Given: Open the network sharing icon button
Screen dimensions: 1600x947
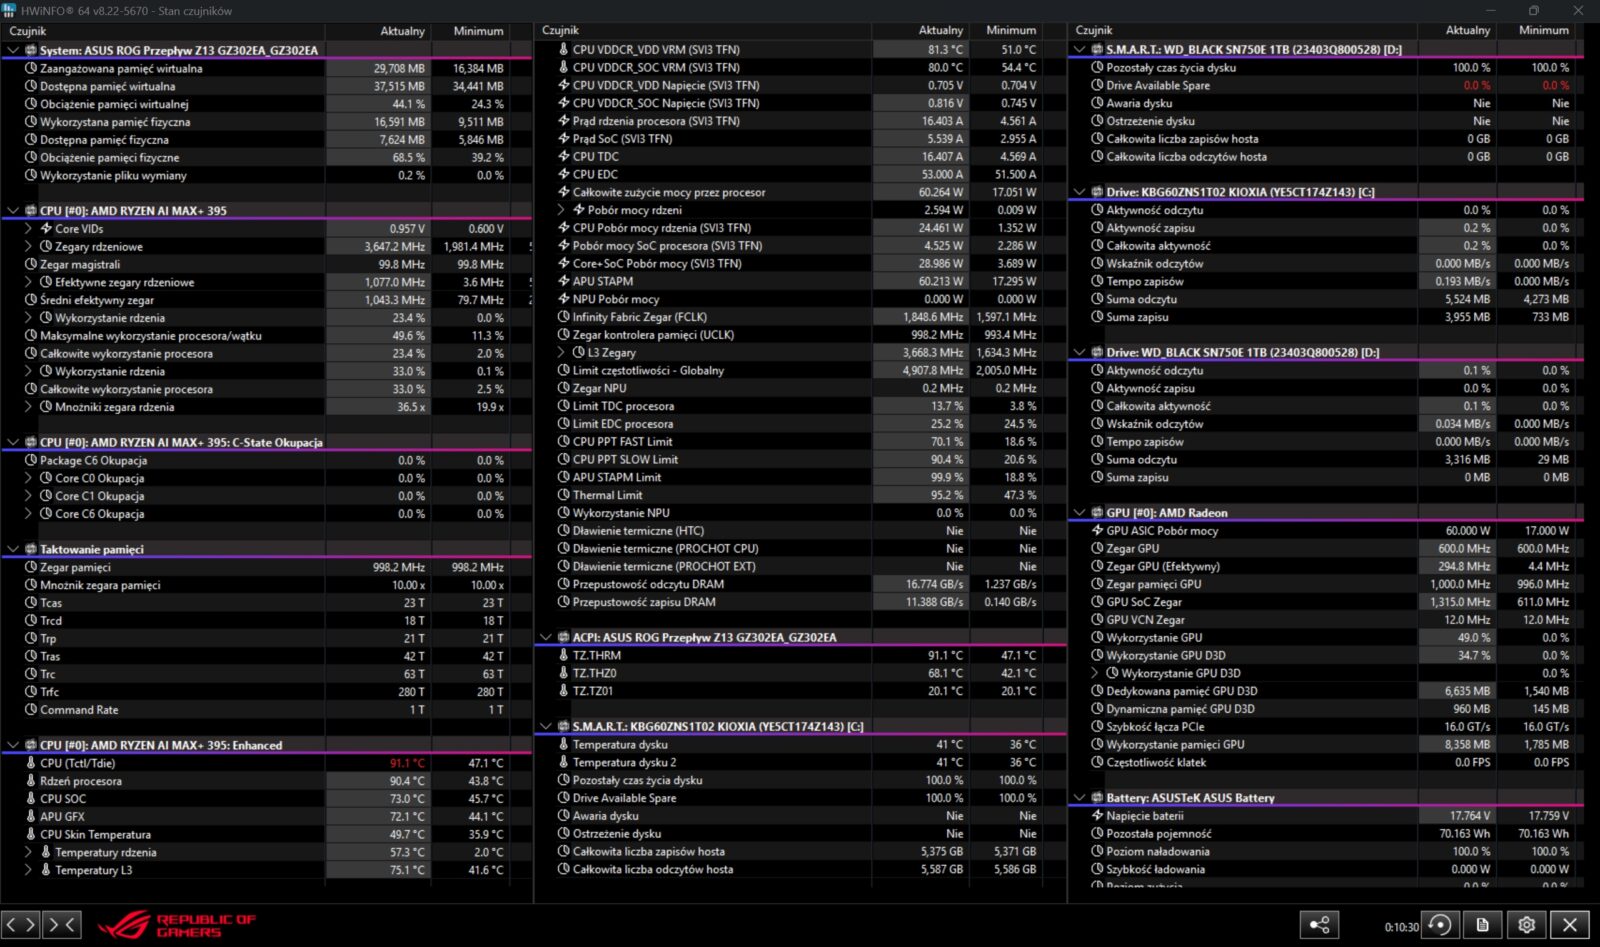Looking at the screenshot, I should 1319,925.
